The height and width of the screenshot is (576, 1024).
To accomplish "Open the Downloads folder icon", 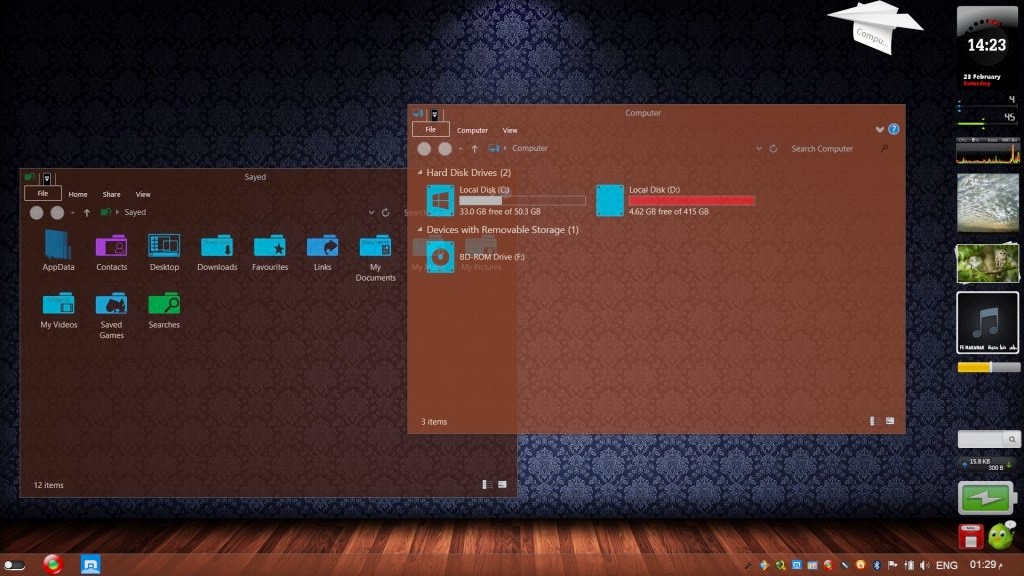I will point(217,246).
